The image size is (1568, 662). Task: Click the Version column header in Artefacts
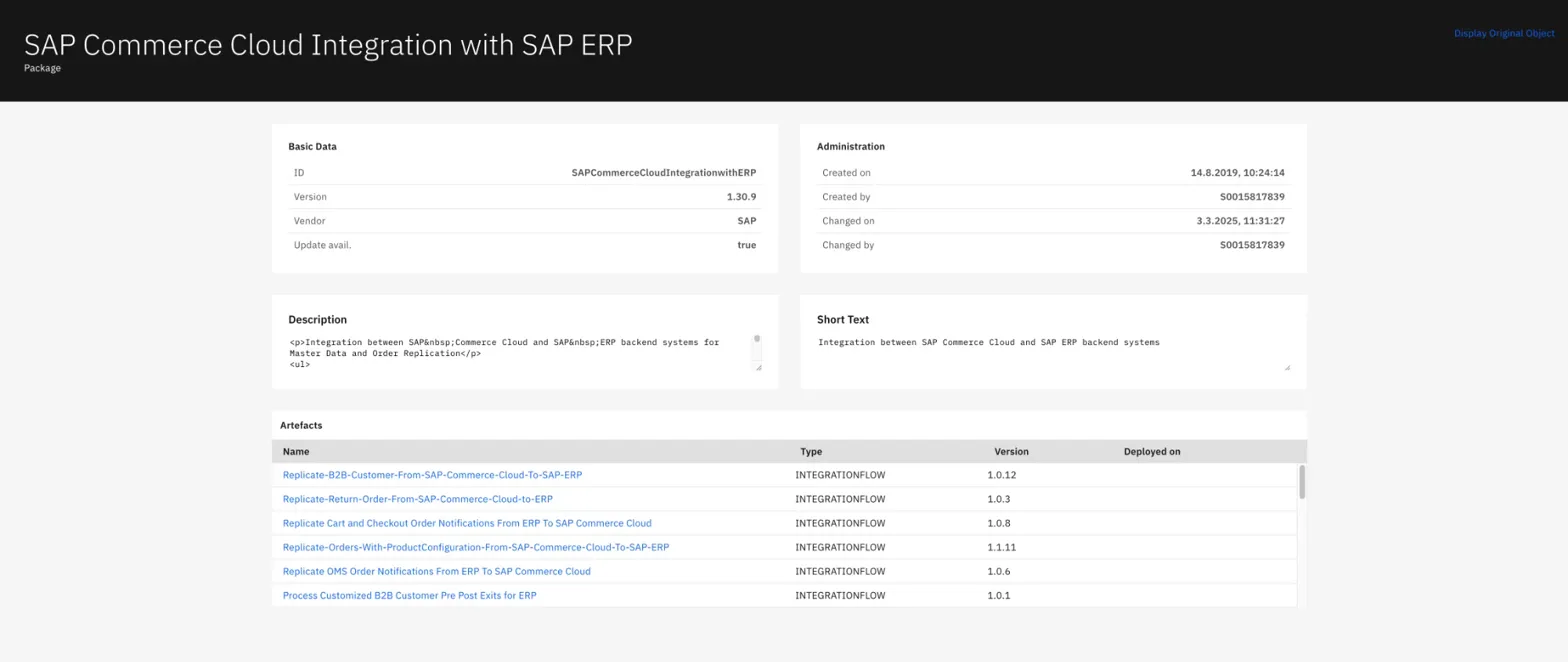[x=1011, y=451]
